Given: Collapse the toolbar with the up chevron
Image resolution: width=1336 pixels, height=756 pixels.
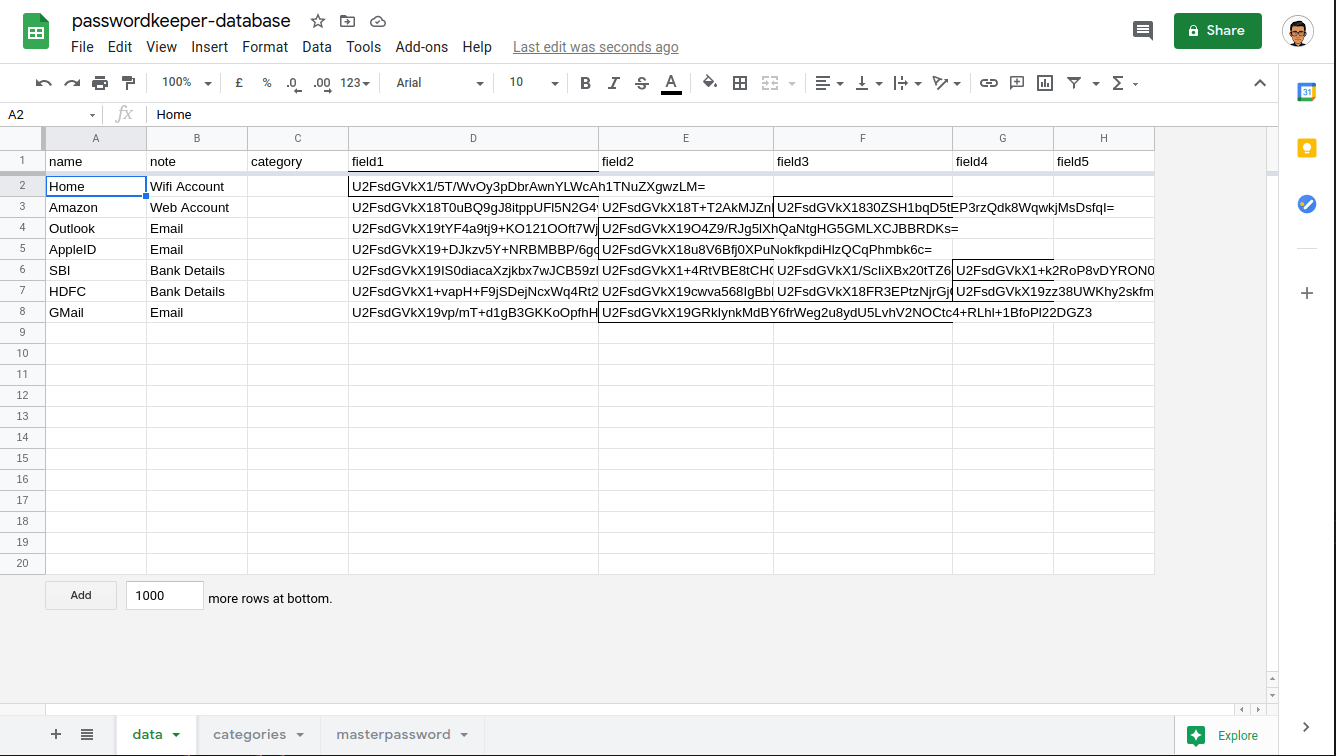Looking at the screenshot, I should point(1260,83).
